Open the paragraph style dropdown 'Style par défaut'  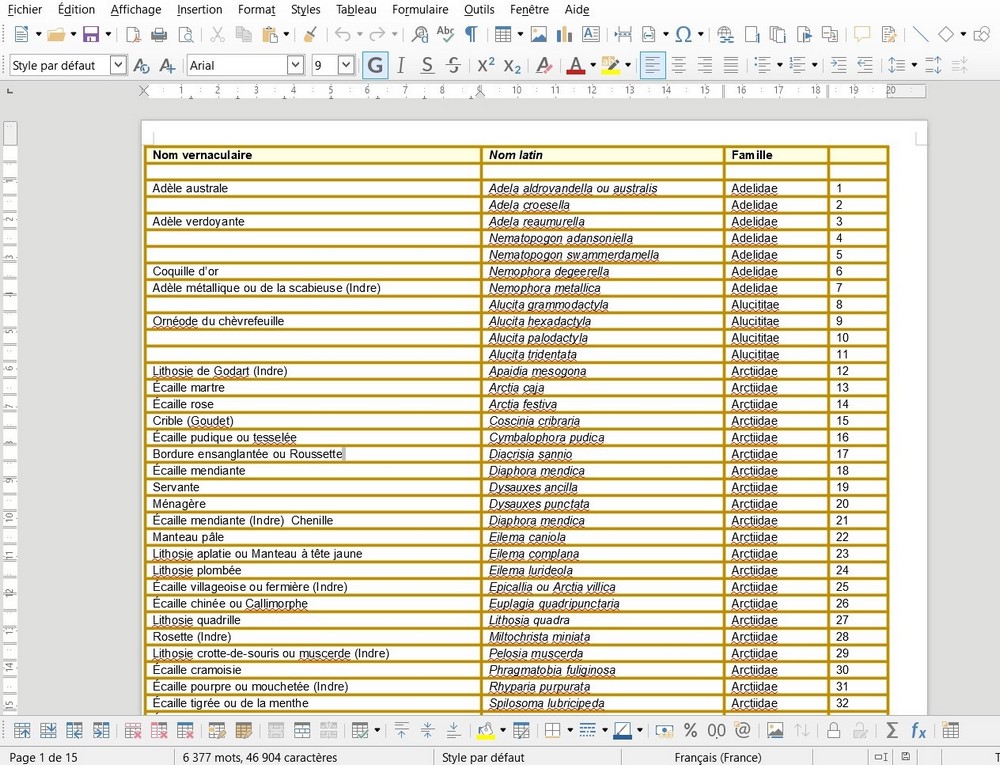click(118, 65)
